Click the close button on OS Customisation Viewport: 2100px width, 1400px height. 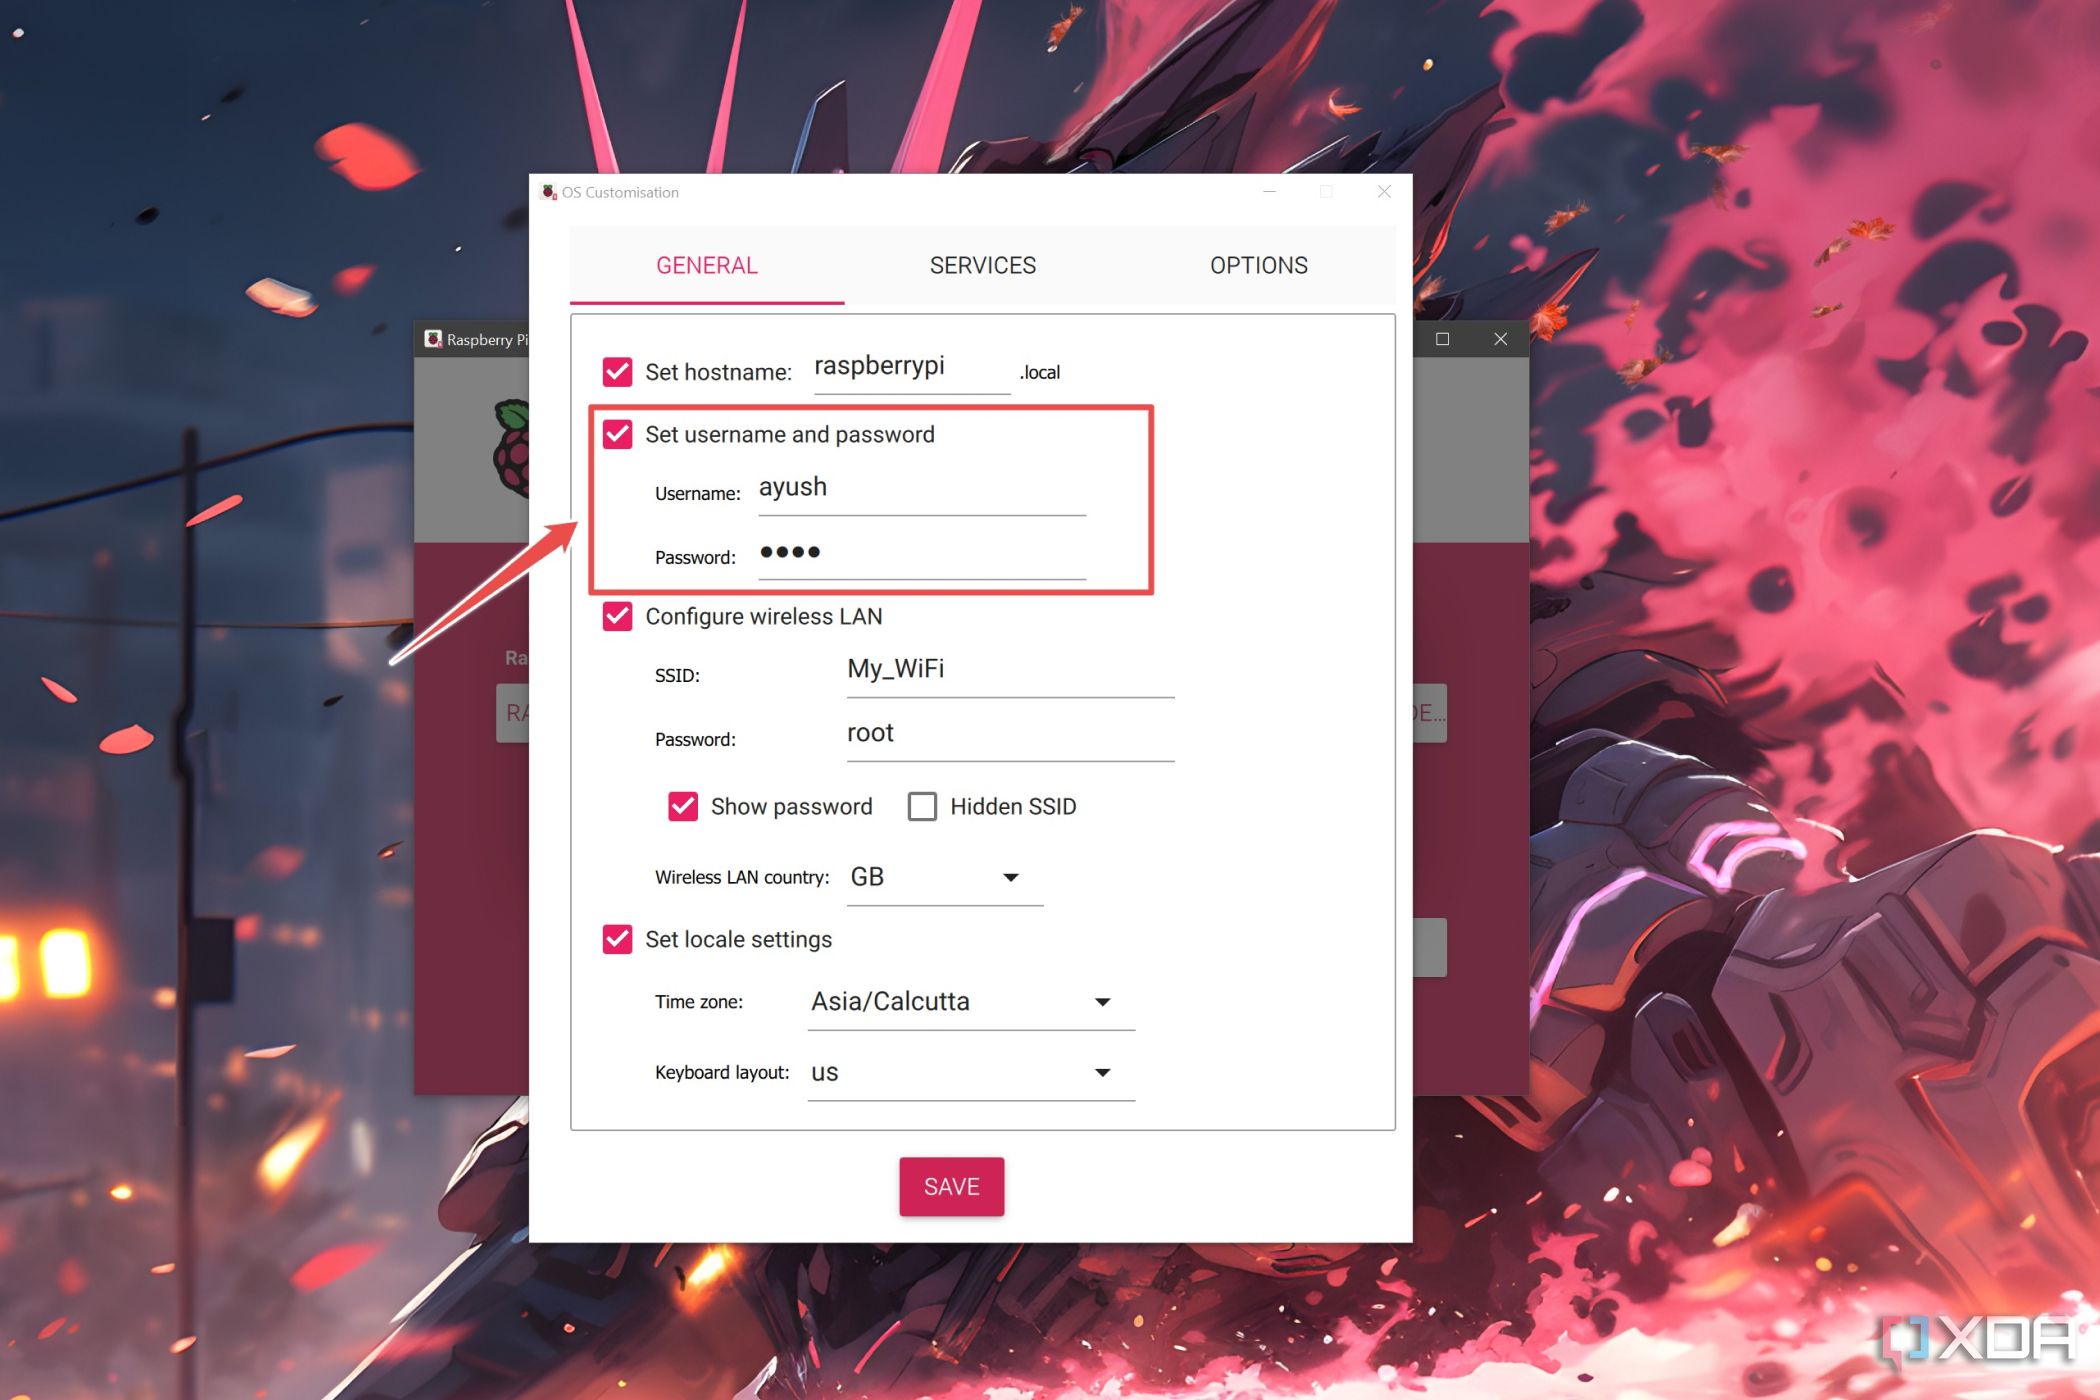click(x=1384, y=192)
